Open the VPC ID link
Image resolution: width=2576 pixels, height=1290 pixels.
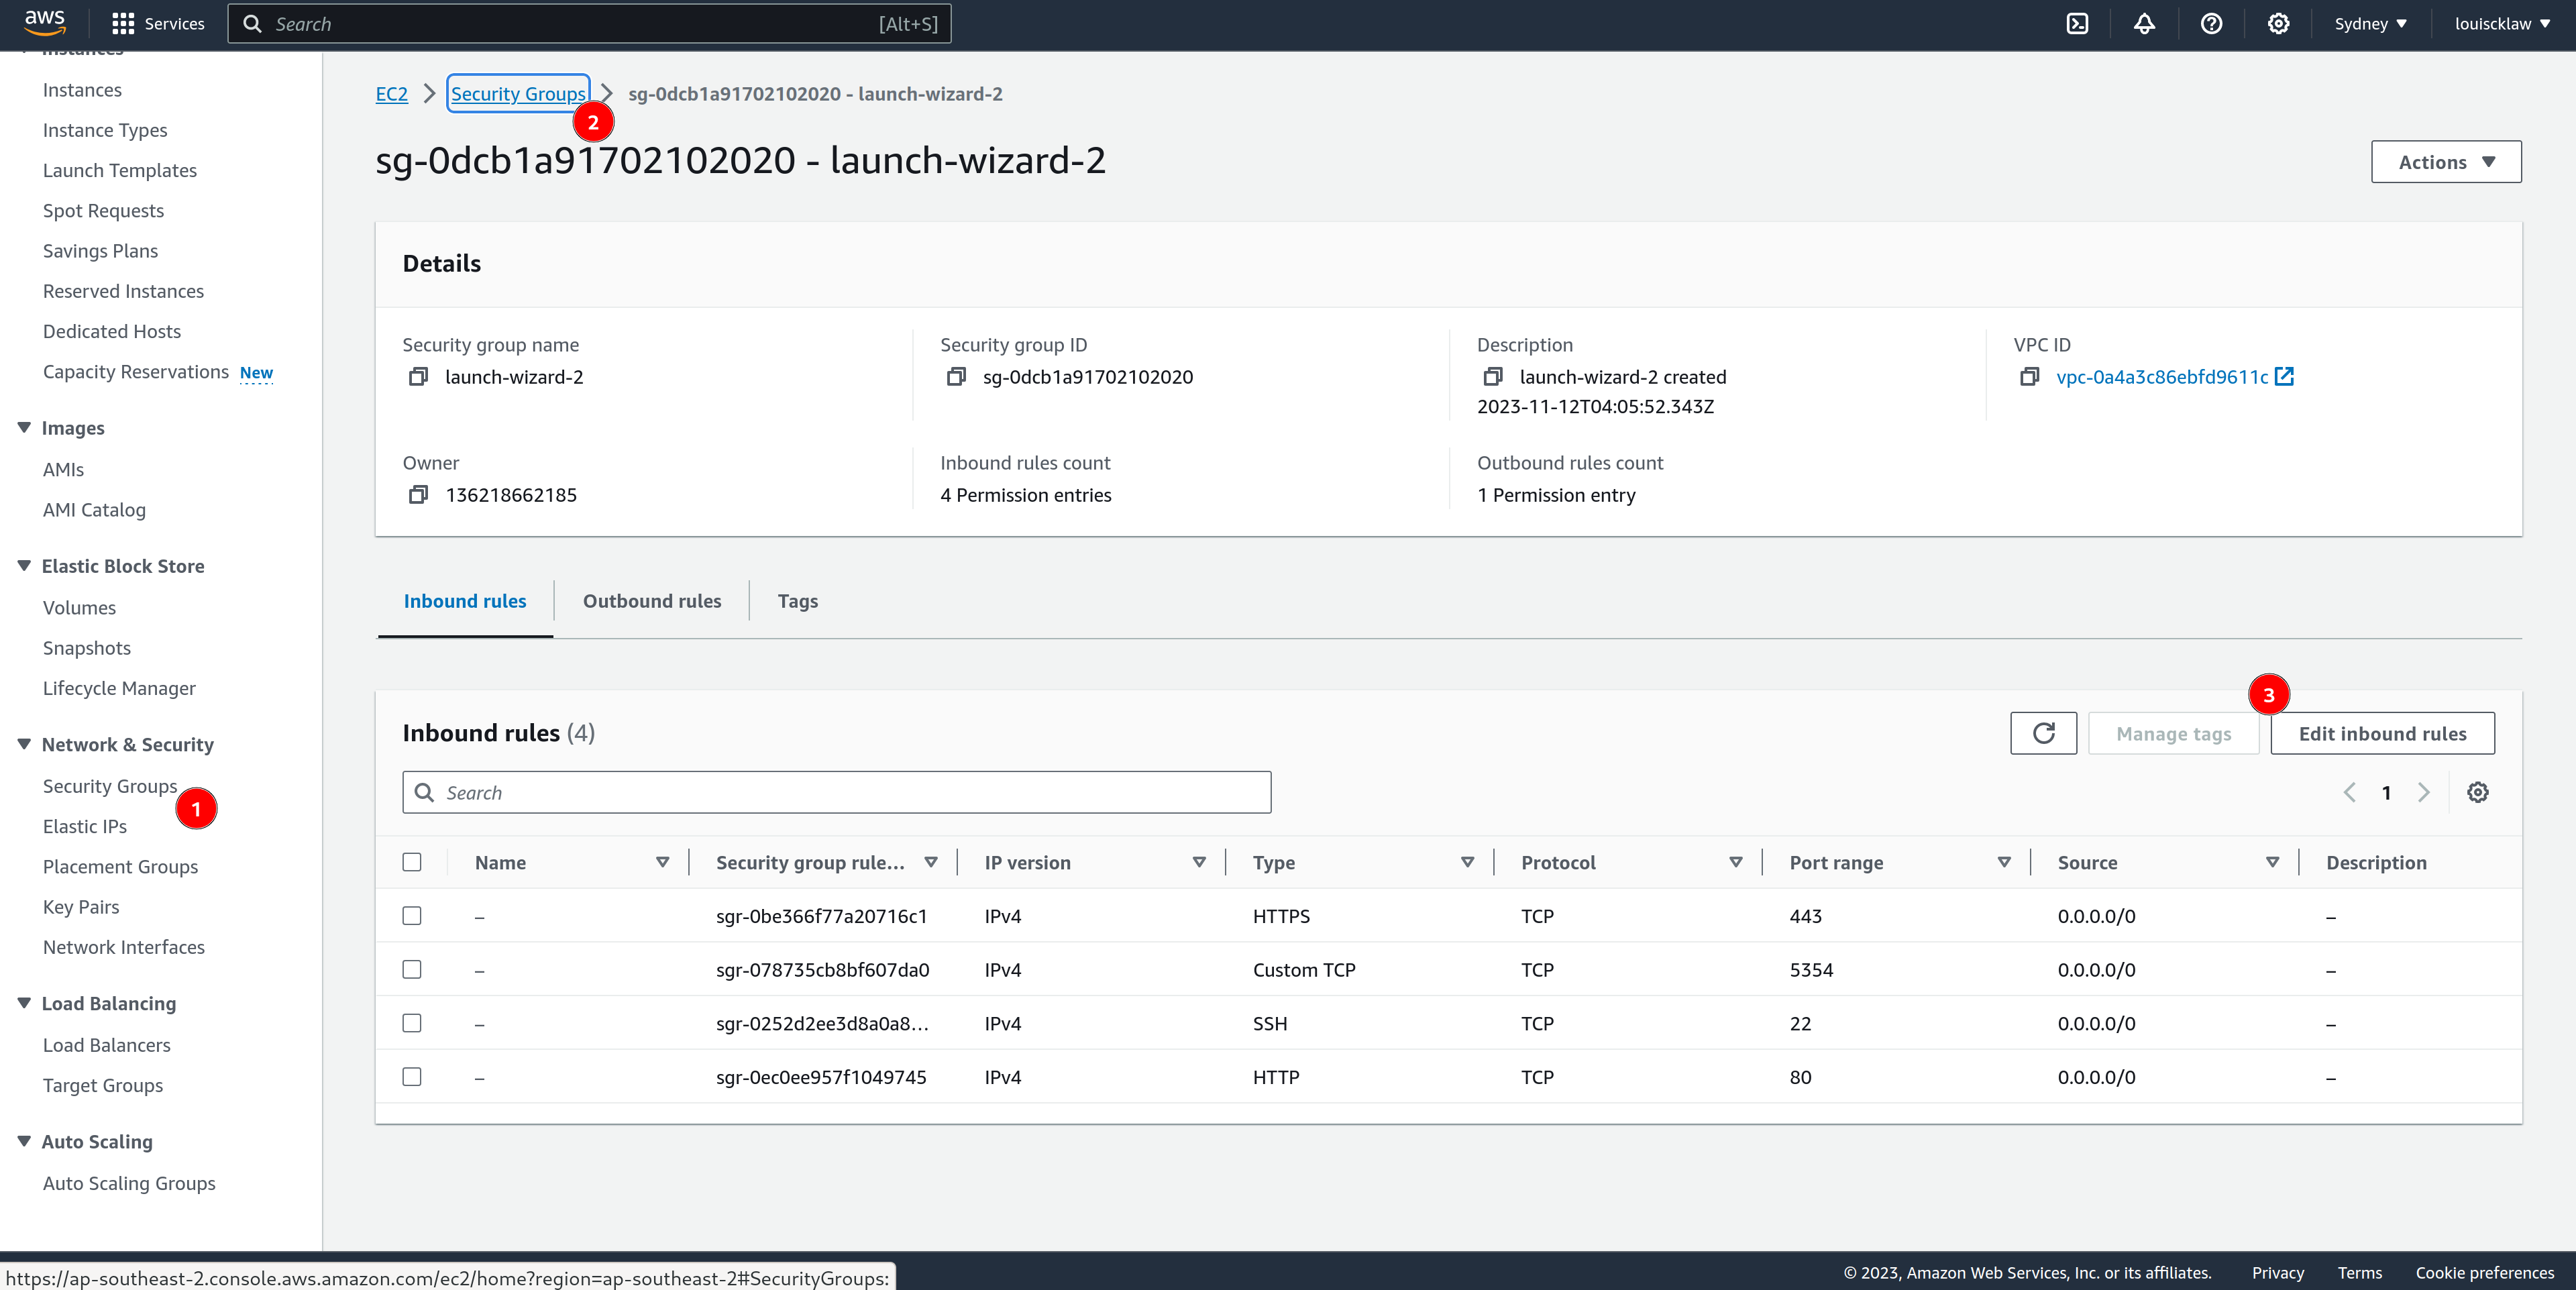coord(2161,377)
